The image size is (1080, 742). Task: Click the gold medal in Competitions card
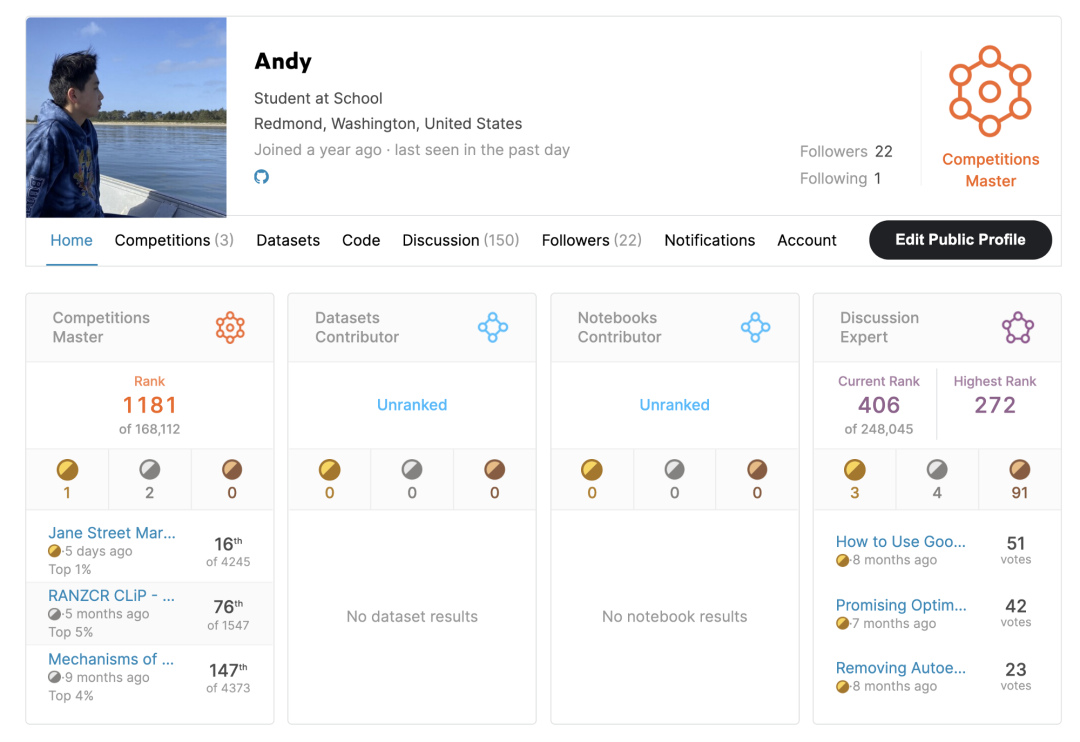click(x=67, y=470)
